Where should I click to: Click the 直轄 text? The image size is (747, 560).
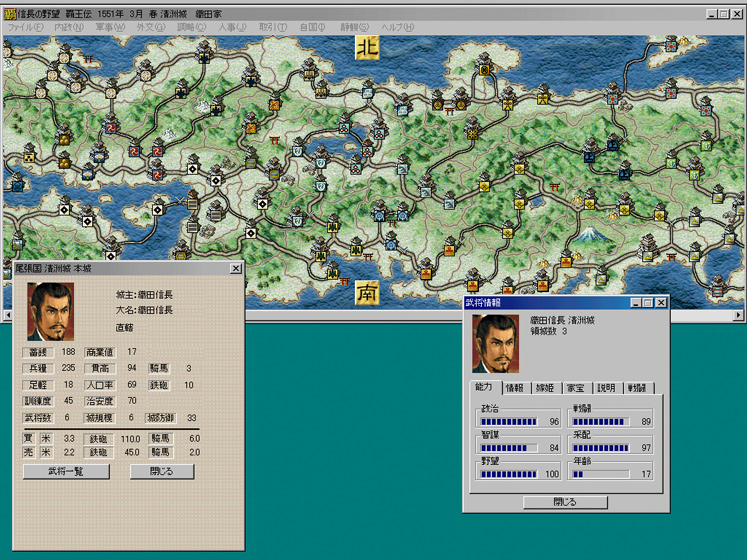pyautogui.click(x=124, y=327)
